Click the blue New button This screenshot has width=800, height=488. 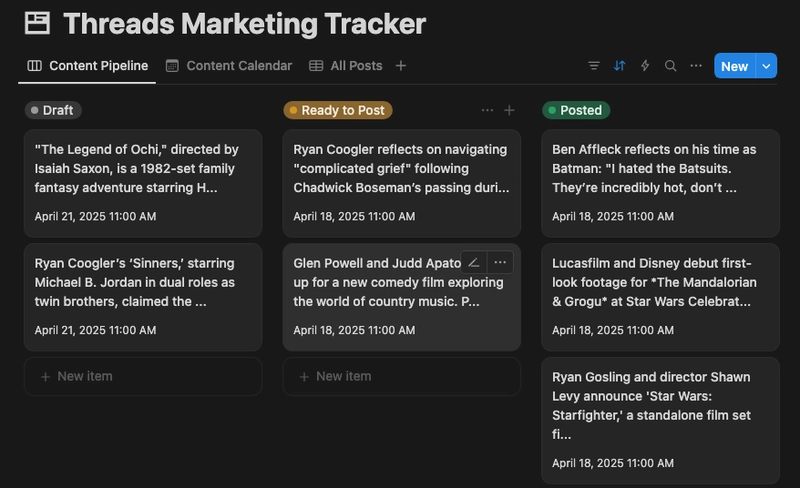pos(735,66)
